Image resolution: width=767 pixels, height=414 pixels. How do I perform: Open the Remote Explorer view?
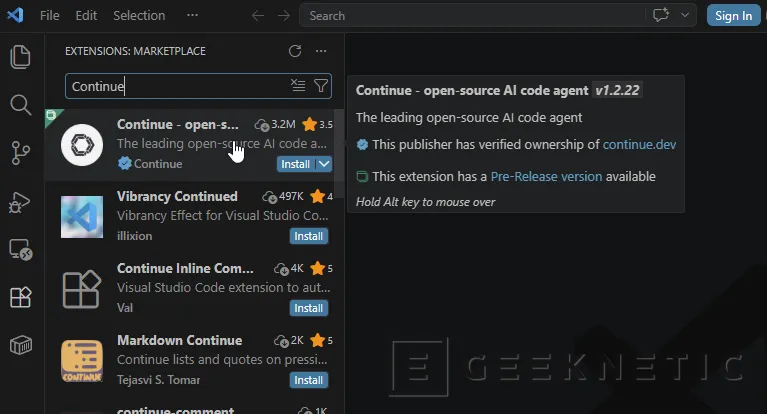[21, 249]
